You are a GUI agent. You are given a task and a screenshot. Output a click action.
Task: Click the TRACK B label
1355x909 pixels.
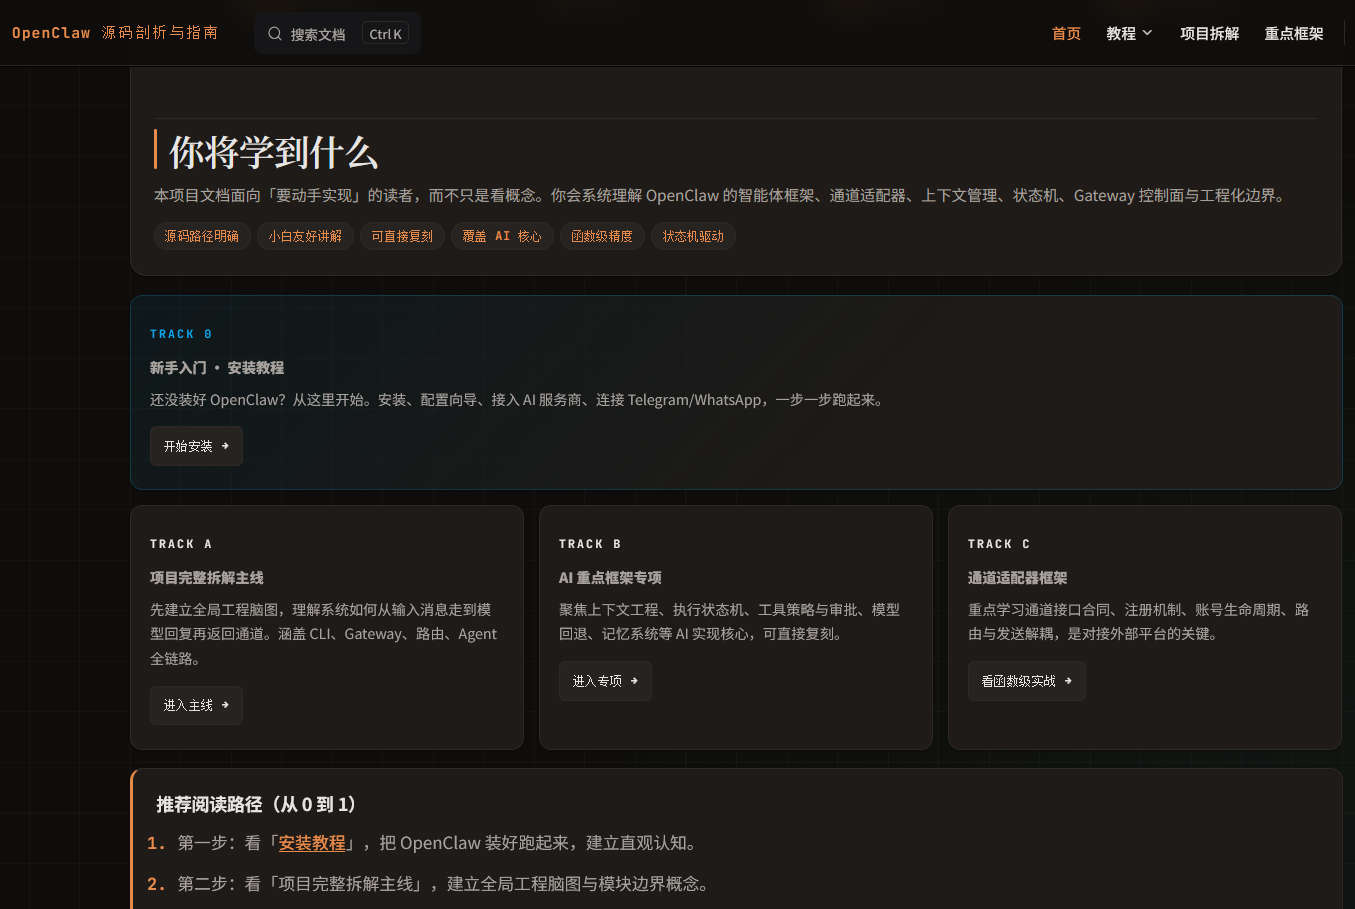[x=590, y=544]
